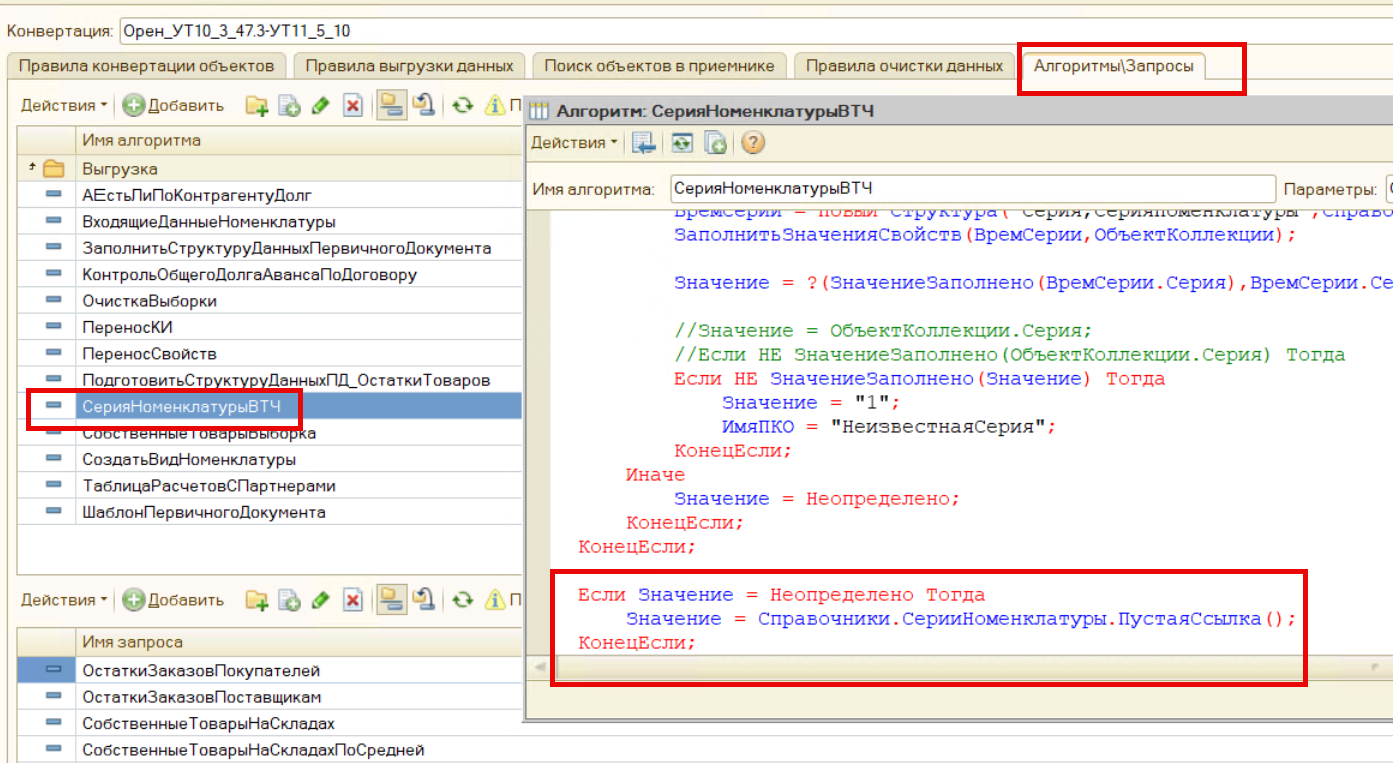Click red X delete mark icon in algorithms toolbar
This screenshot has height=763, width=1393.
pyautogui.click(x=352, y=106)
